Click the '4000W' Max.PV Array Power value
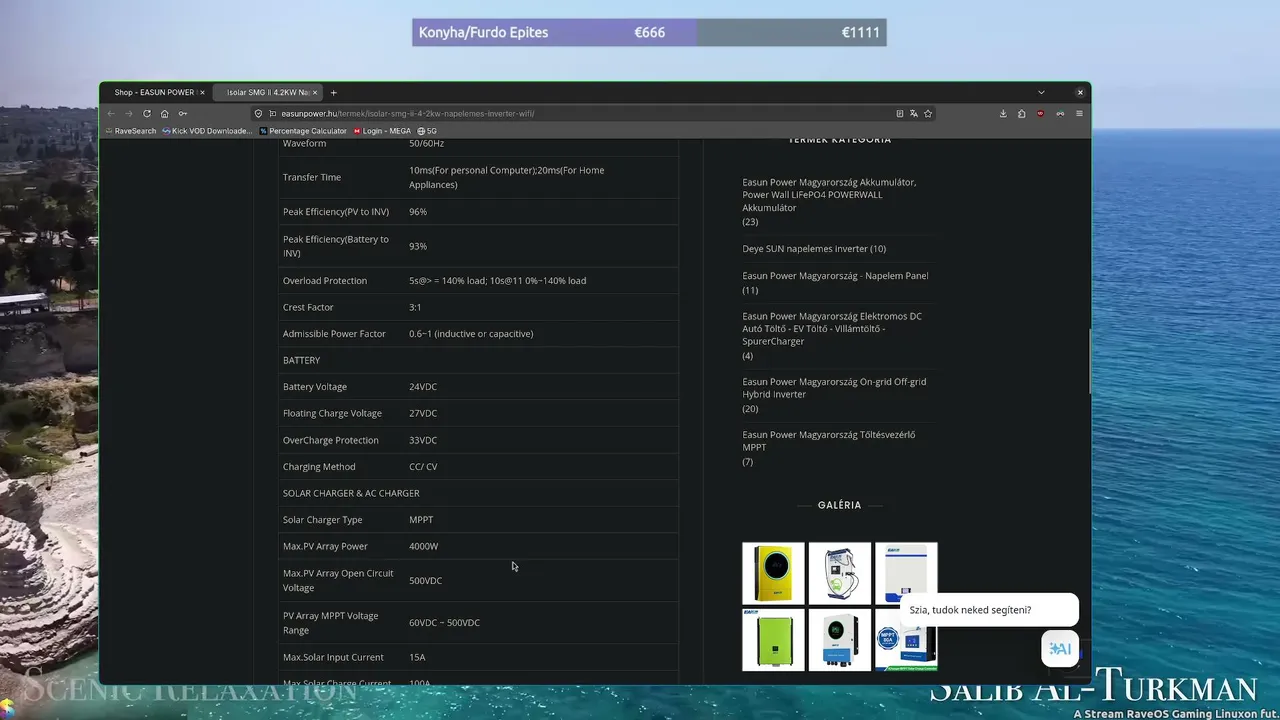This screenshot has width=1280, height=720. tap(424, 547)
